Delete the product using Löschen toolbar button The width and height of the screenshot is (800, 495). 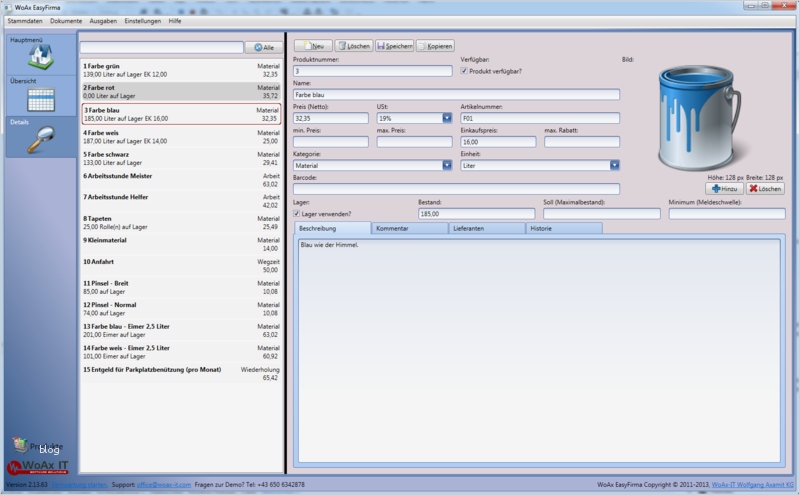pyautogui.click(x=353, y=46)
